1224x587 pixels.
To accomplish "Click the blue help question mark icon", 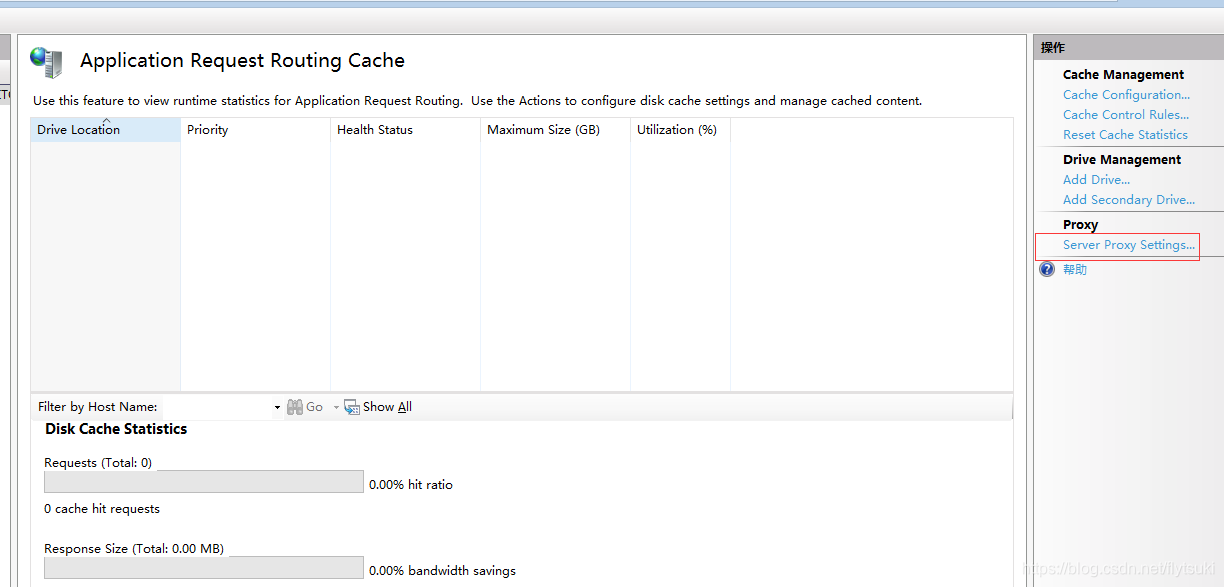I will (x=1047, y=270).
